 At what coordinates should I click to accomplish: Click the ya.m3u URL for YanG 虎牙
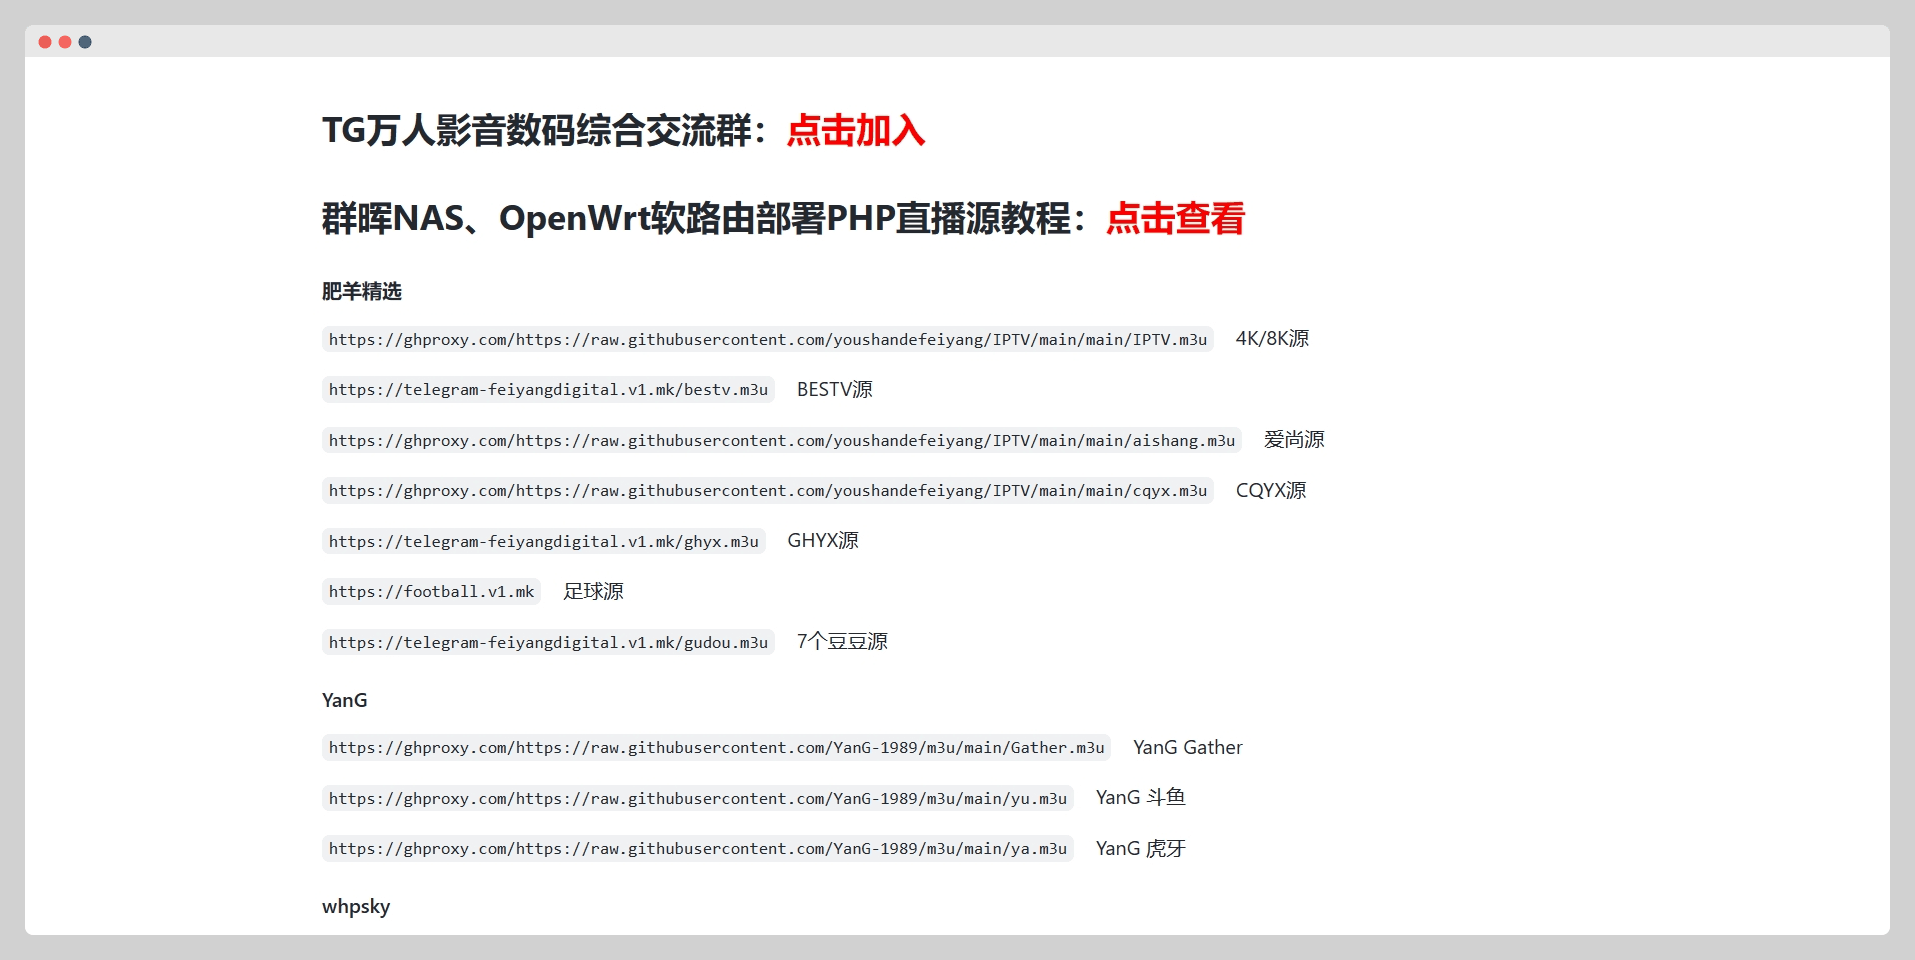[x=697, y=849]
